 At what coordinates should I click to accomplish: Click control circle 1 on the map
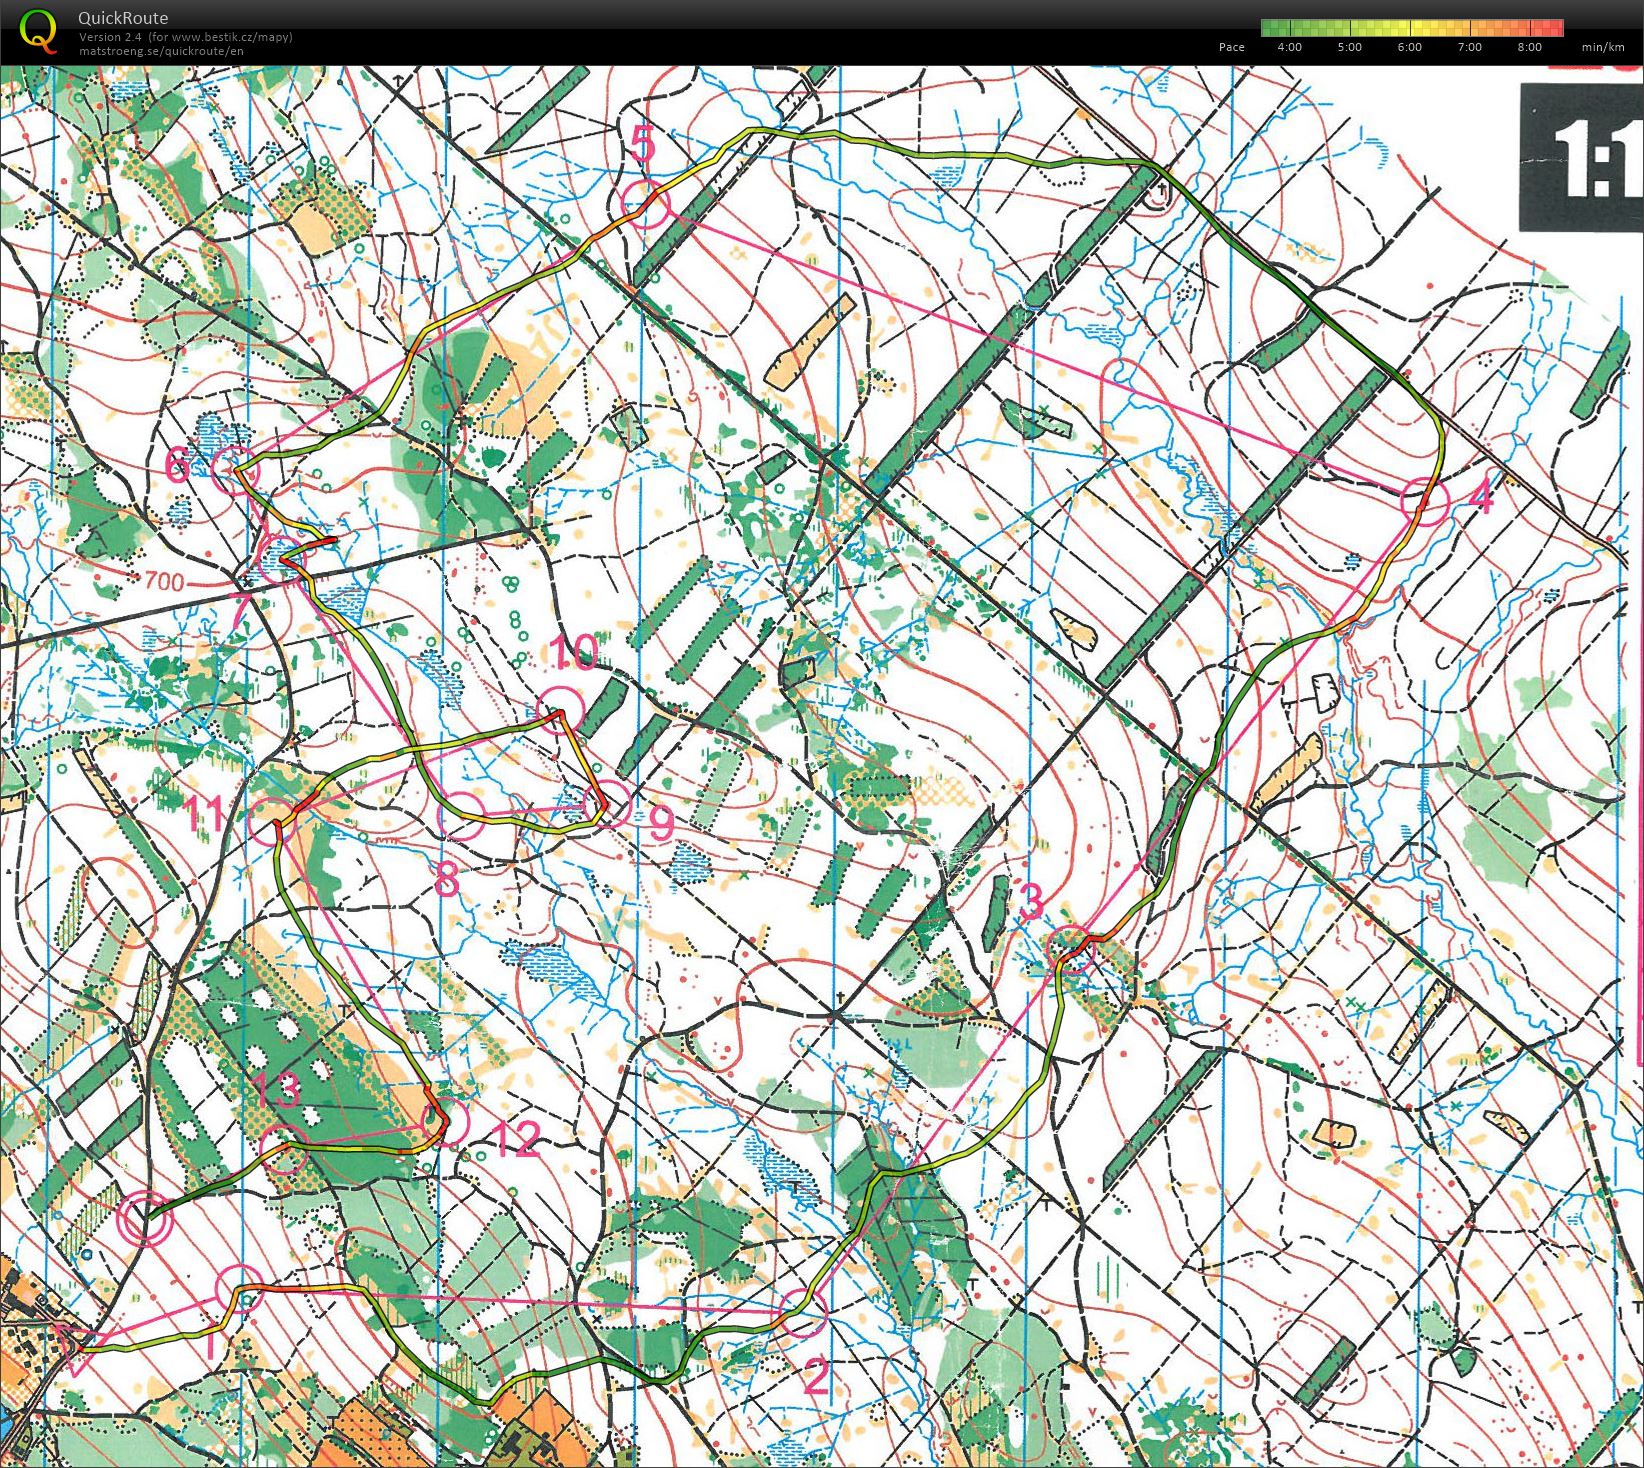click(241, 1289)
